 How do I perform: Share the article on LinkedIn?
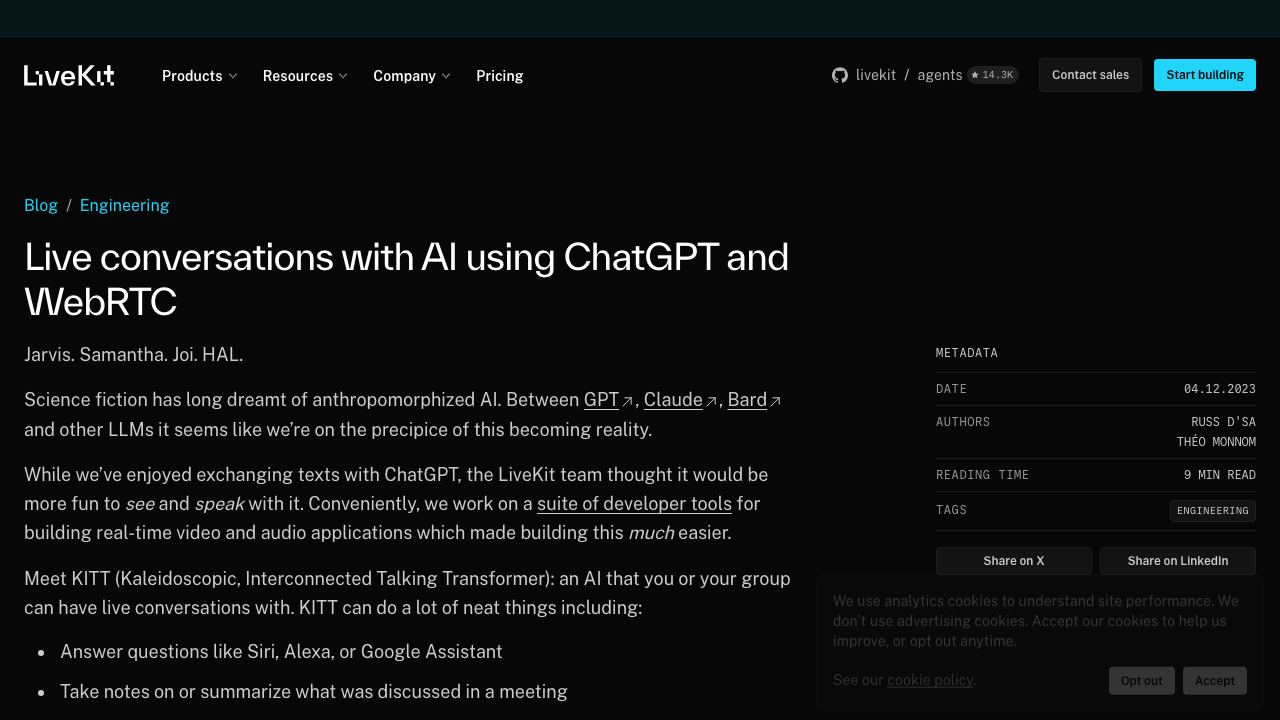point(1178,561)
